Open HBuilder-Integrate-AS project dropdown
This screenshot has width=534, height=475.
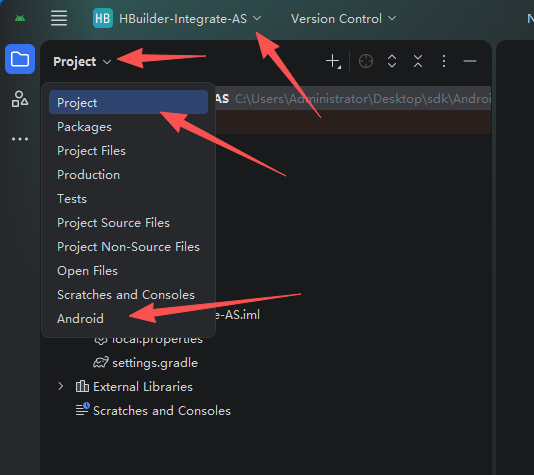coord(177,18)
